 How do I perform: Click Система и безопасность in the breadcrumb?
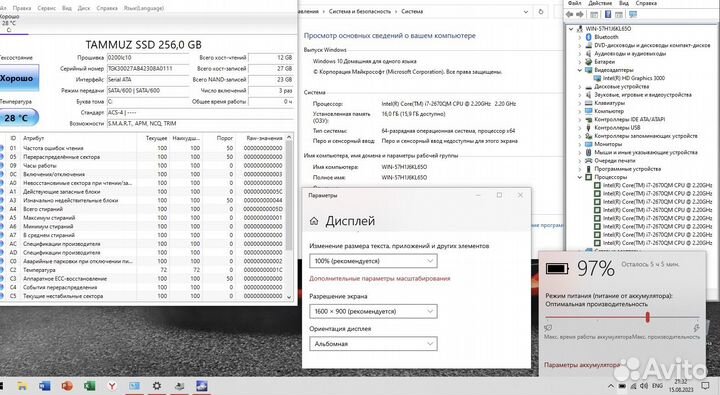point(360,11)
